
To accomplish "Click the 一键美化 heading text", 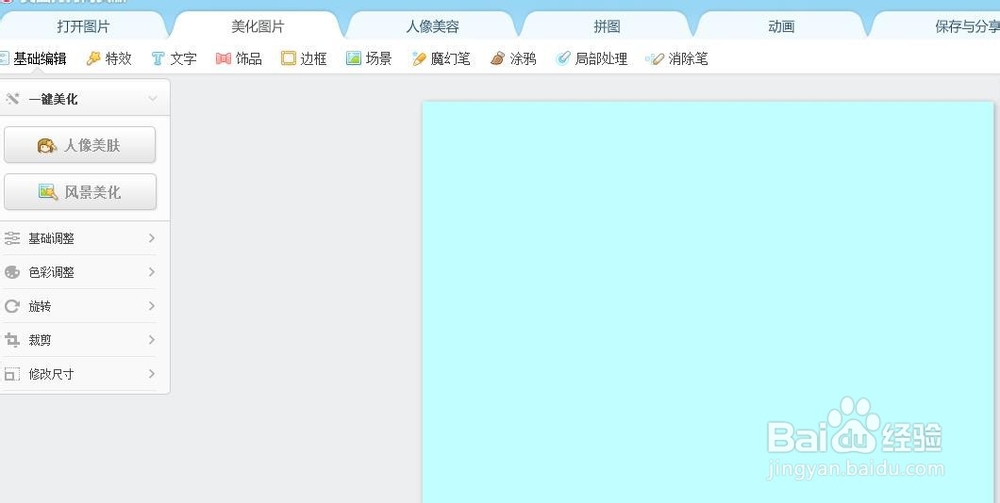I will coord(53,99).
